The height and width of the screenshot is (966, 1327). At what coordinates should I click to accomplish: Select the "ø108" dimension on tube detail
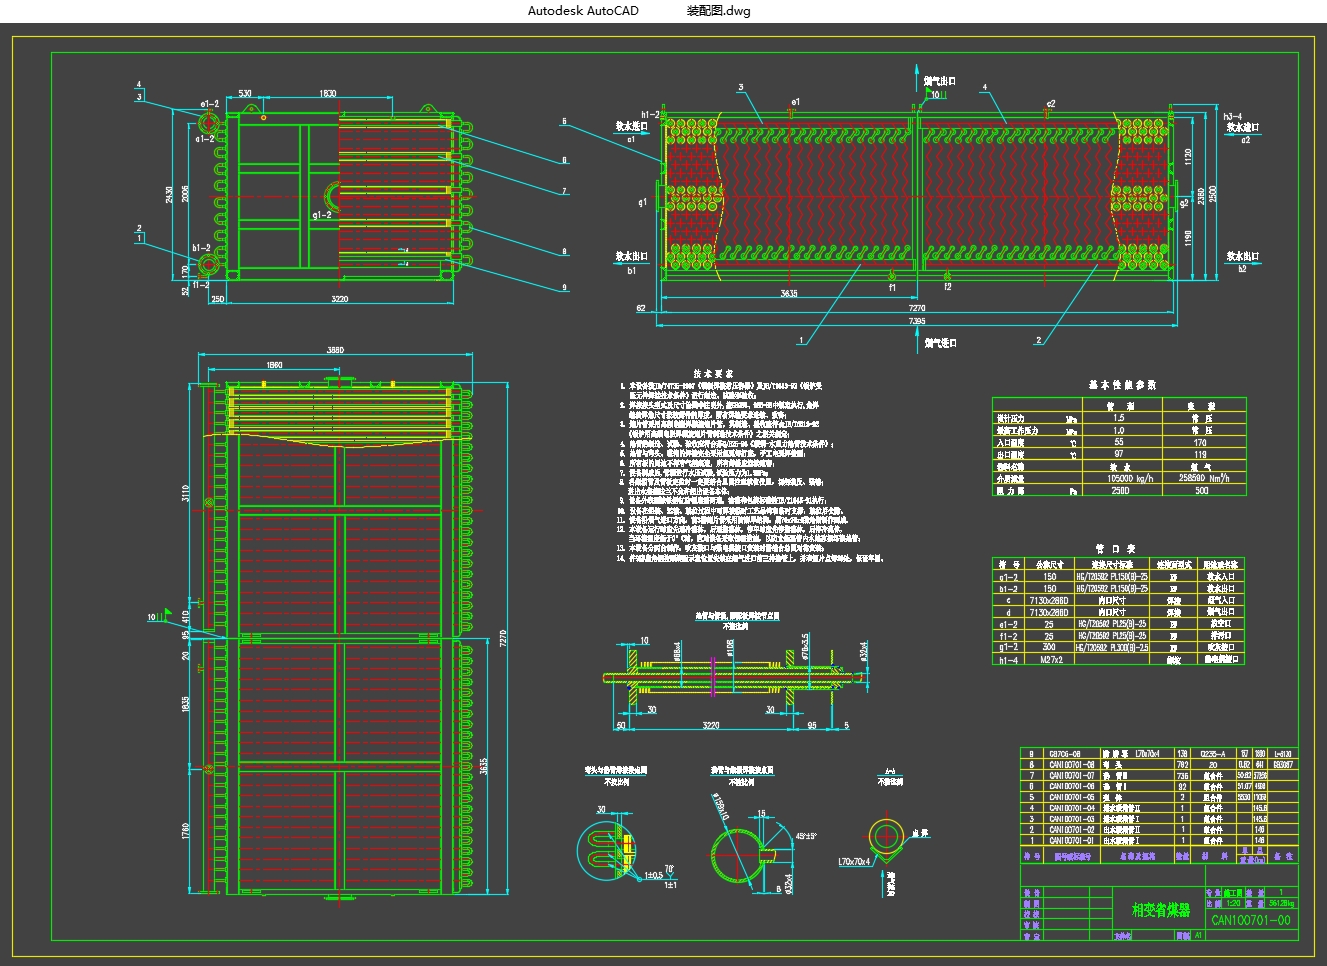point(731,648)
